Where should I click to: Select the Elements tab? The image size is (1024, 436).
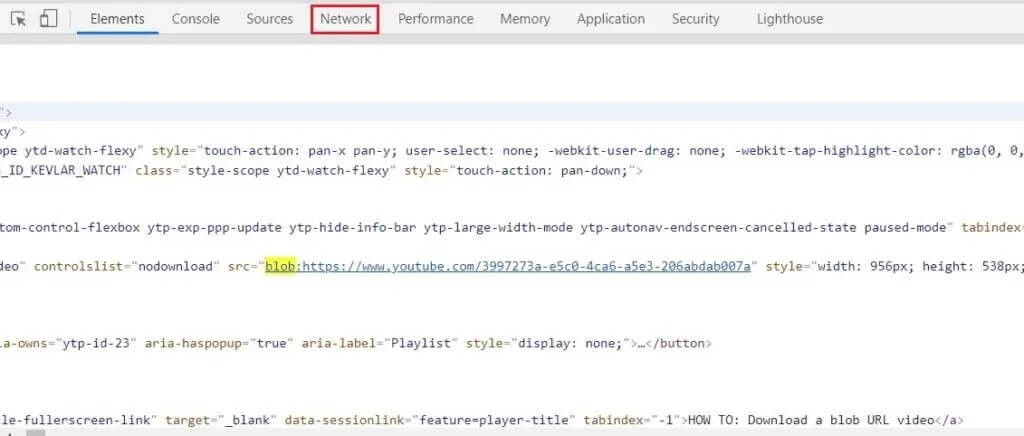(x=118, y=19)
